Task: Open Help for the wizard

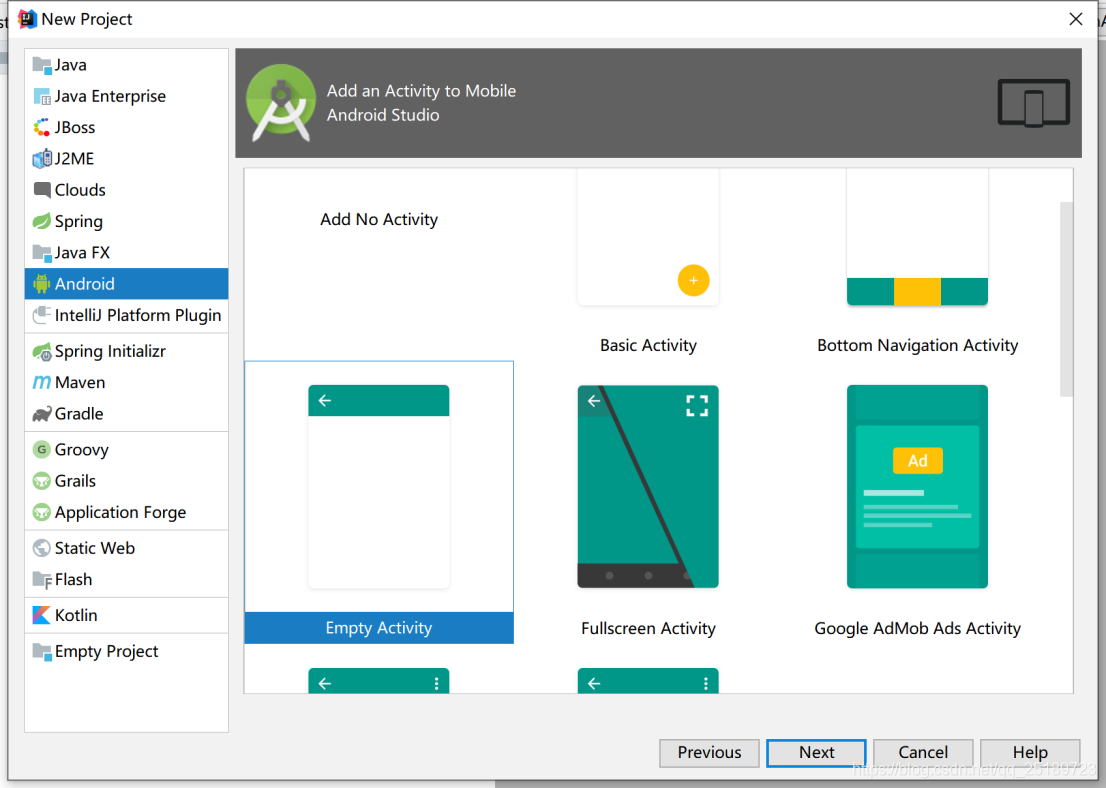Action: (1030, 753)
